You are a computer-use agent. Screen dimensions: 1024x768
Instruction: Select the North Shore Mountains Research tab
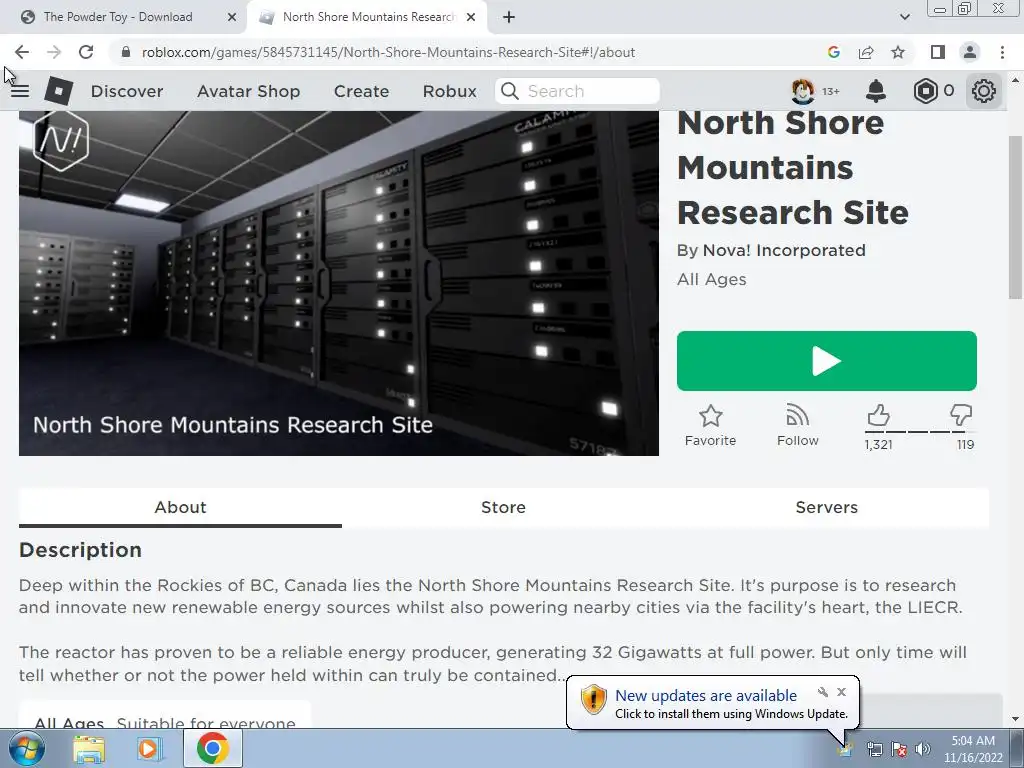[368, 17]
